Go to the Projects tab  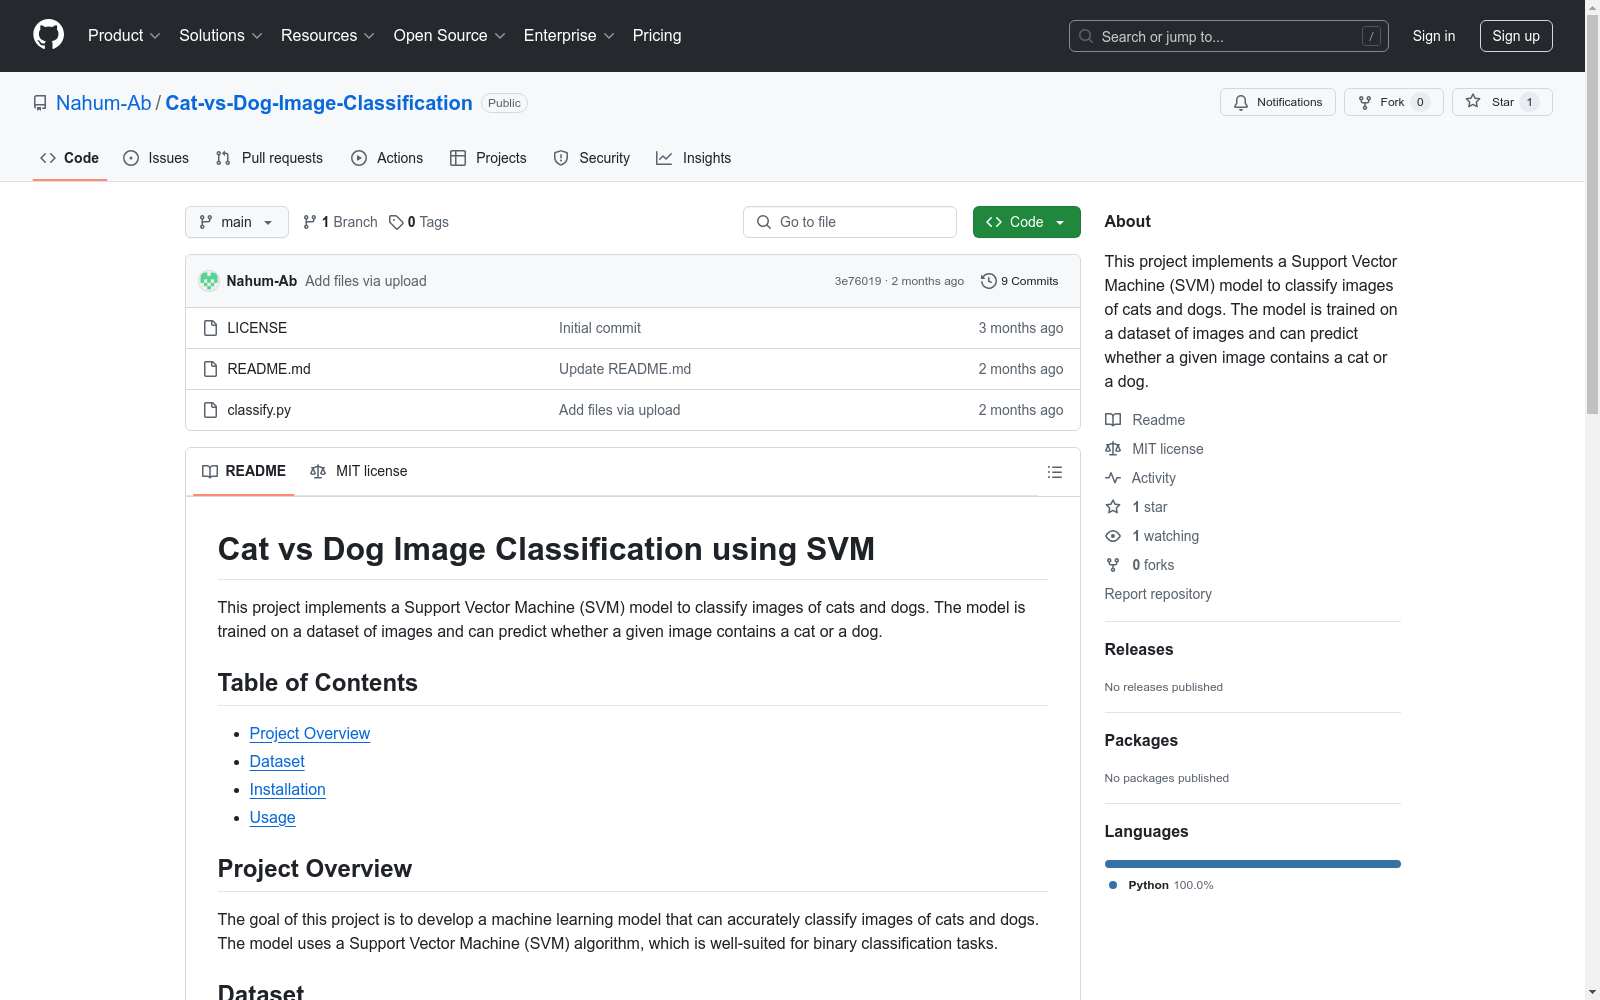[488, 158]
